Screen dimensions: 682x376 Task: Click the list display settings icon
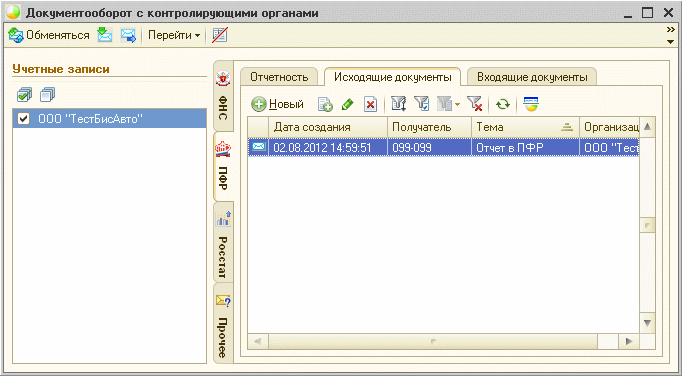tap(531, 104)
